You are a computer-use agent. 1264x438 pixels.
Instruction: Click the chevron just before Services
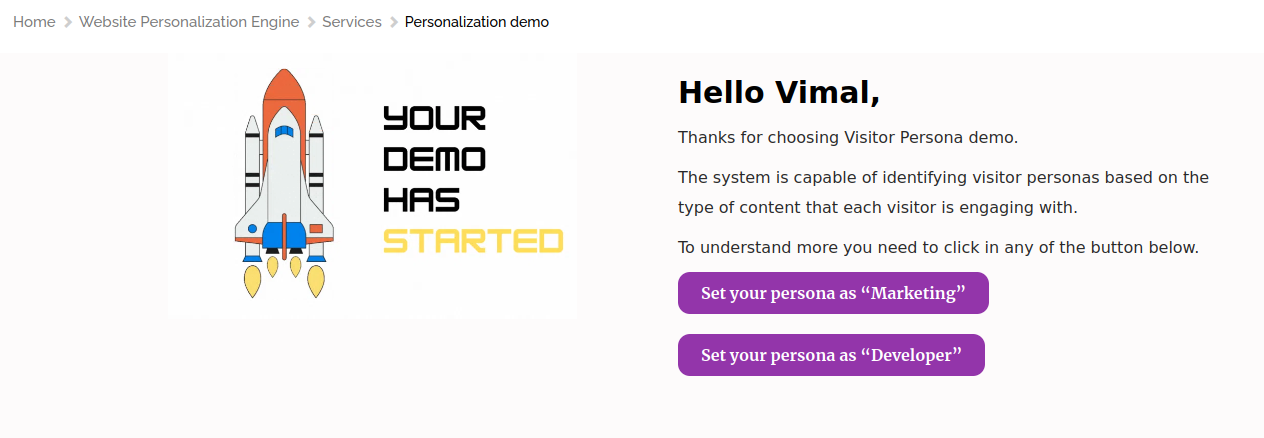point(311,22)
